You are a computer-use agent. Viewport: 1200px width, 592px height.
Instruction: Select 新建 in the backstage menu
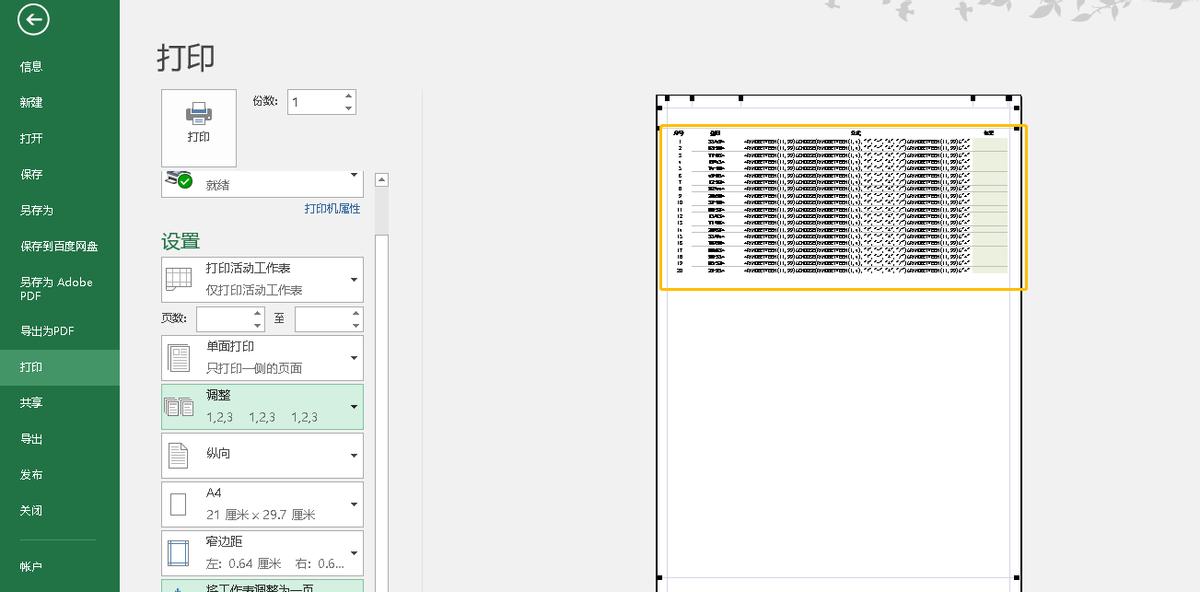60,103
